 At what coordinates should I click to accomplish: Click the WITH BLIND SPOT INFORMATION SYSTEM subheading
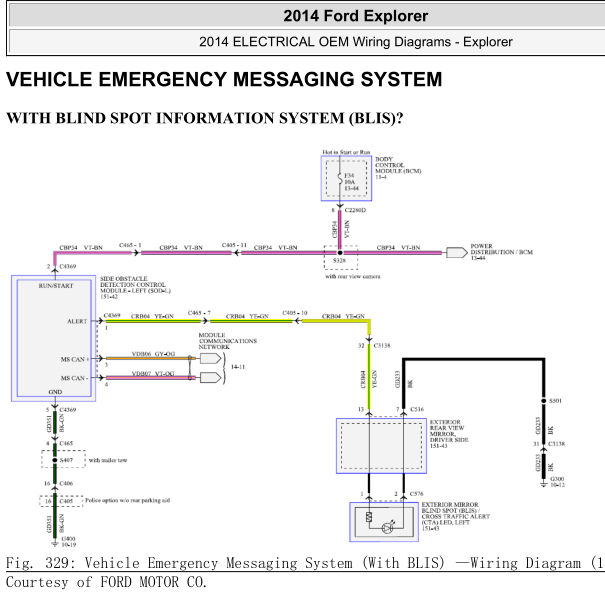pos(204,118)
